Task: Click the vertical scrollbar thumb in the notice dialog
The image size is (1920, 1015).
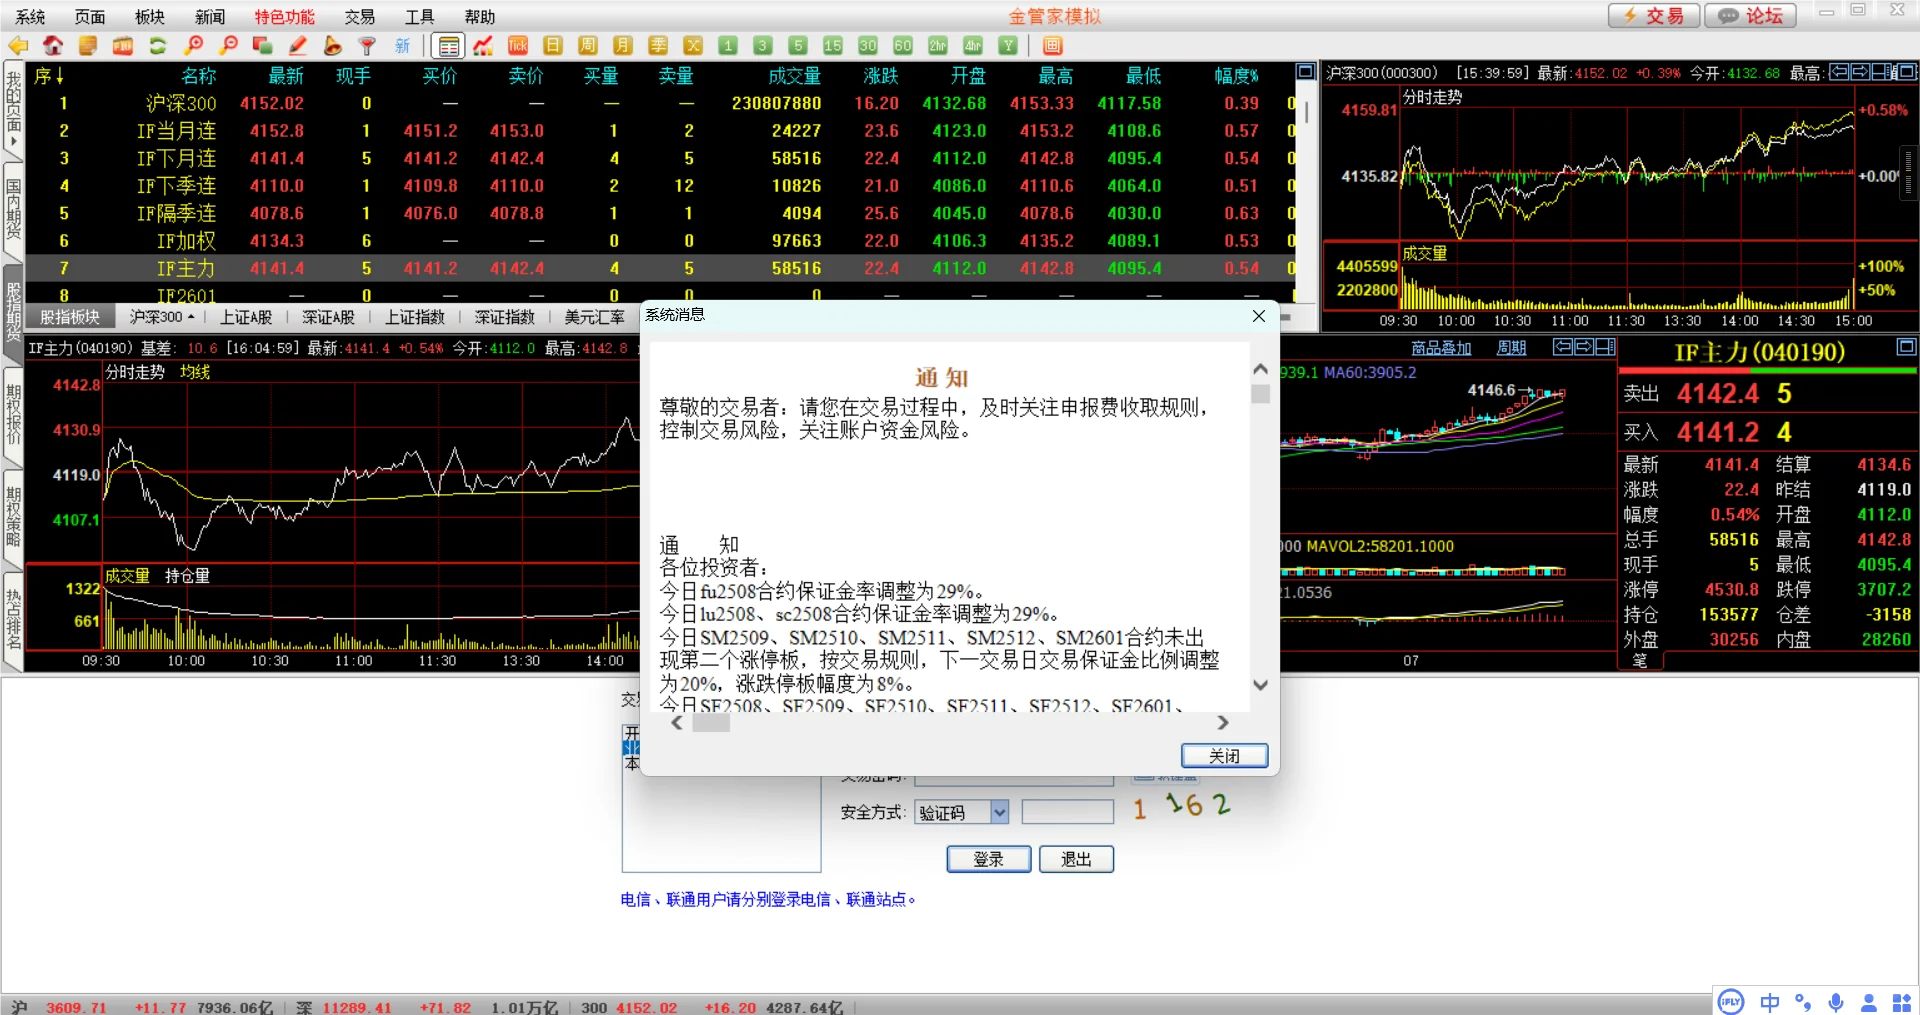Action: pos(1260,394)
